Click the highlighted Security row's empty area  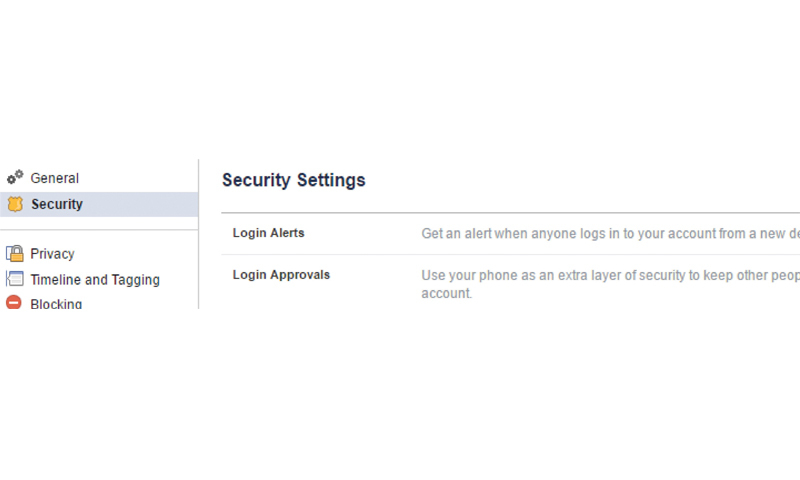tap(140, 205)
